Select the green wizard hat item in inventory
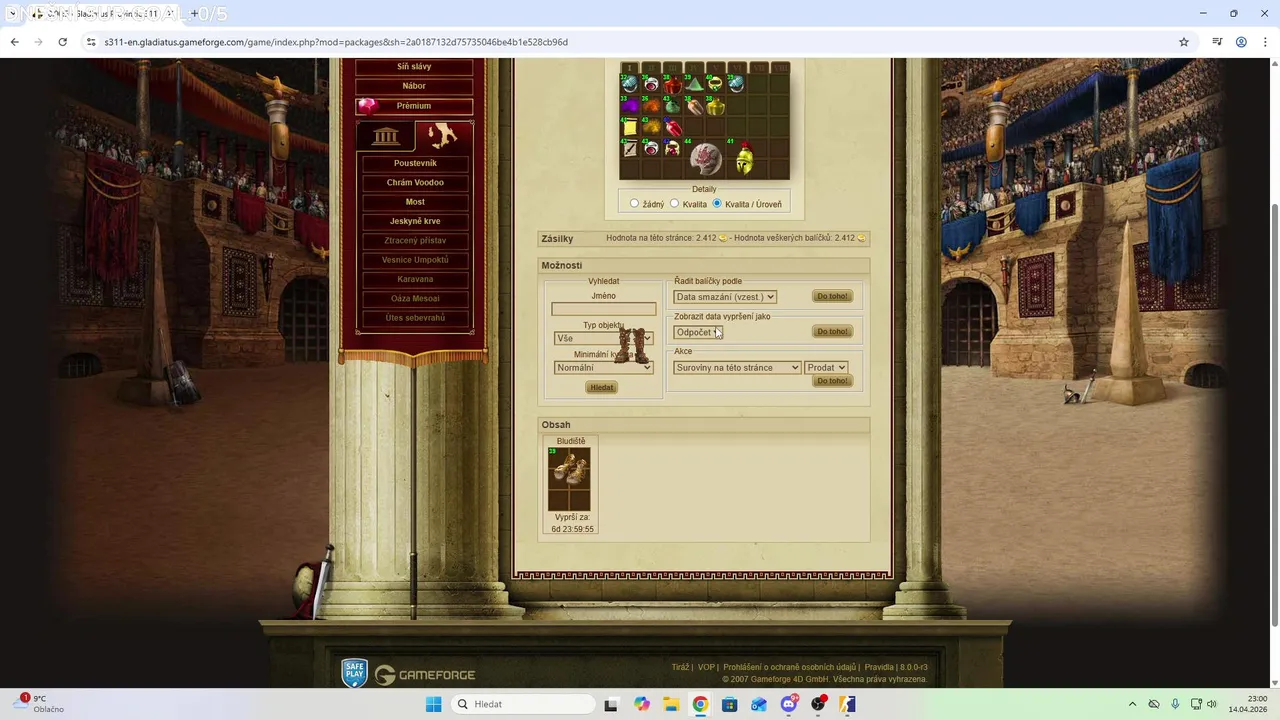1280x720 pixels. [694, 84]
